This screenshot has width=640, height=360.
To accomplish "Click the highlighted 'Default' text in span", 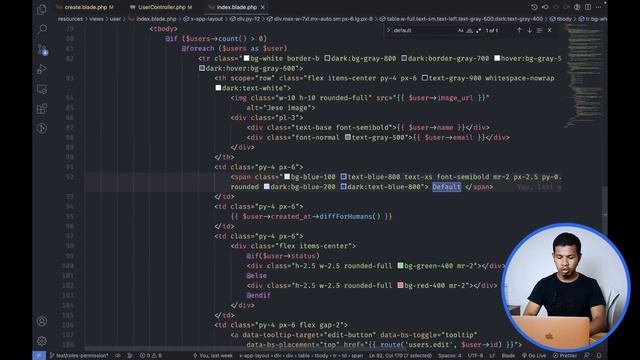I will pos(447,187).
